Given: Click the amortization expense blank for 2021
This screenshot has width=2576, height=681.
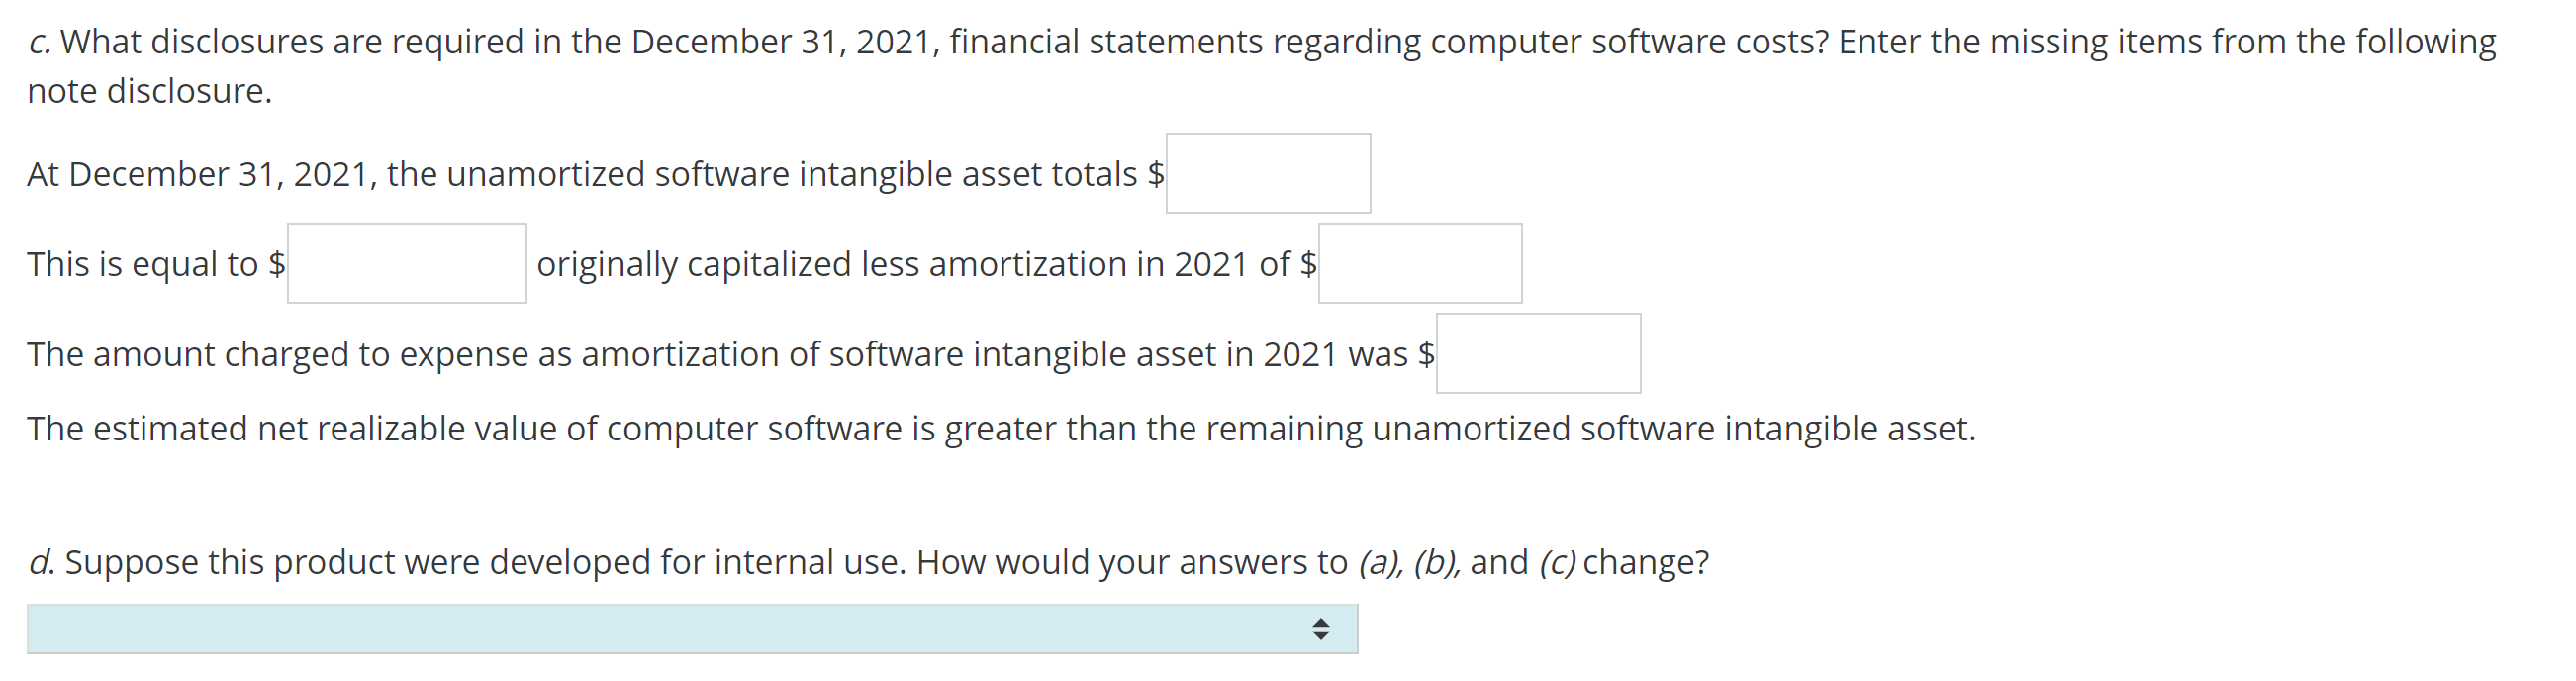Looking at the screenshot, I should tap(1540, 353).
